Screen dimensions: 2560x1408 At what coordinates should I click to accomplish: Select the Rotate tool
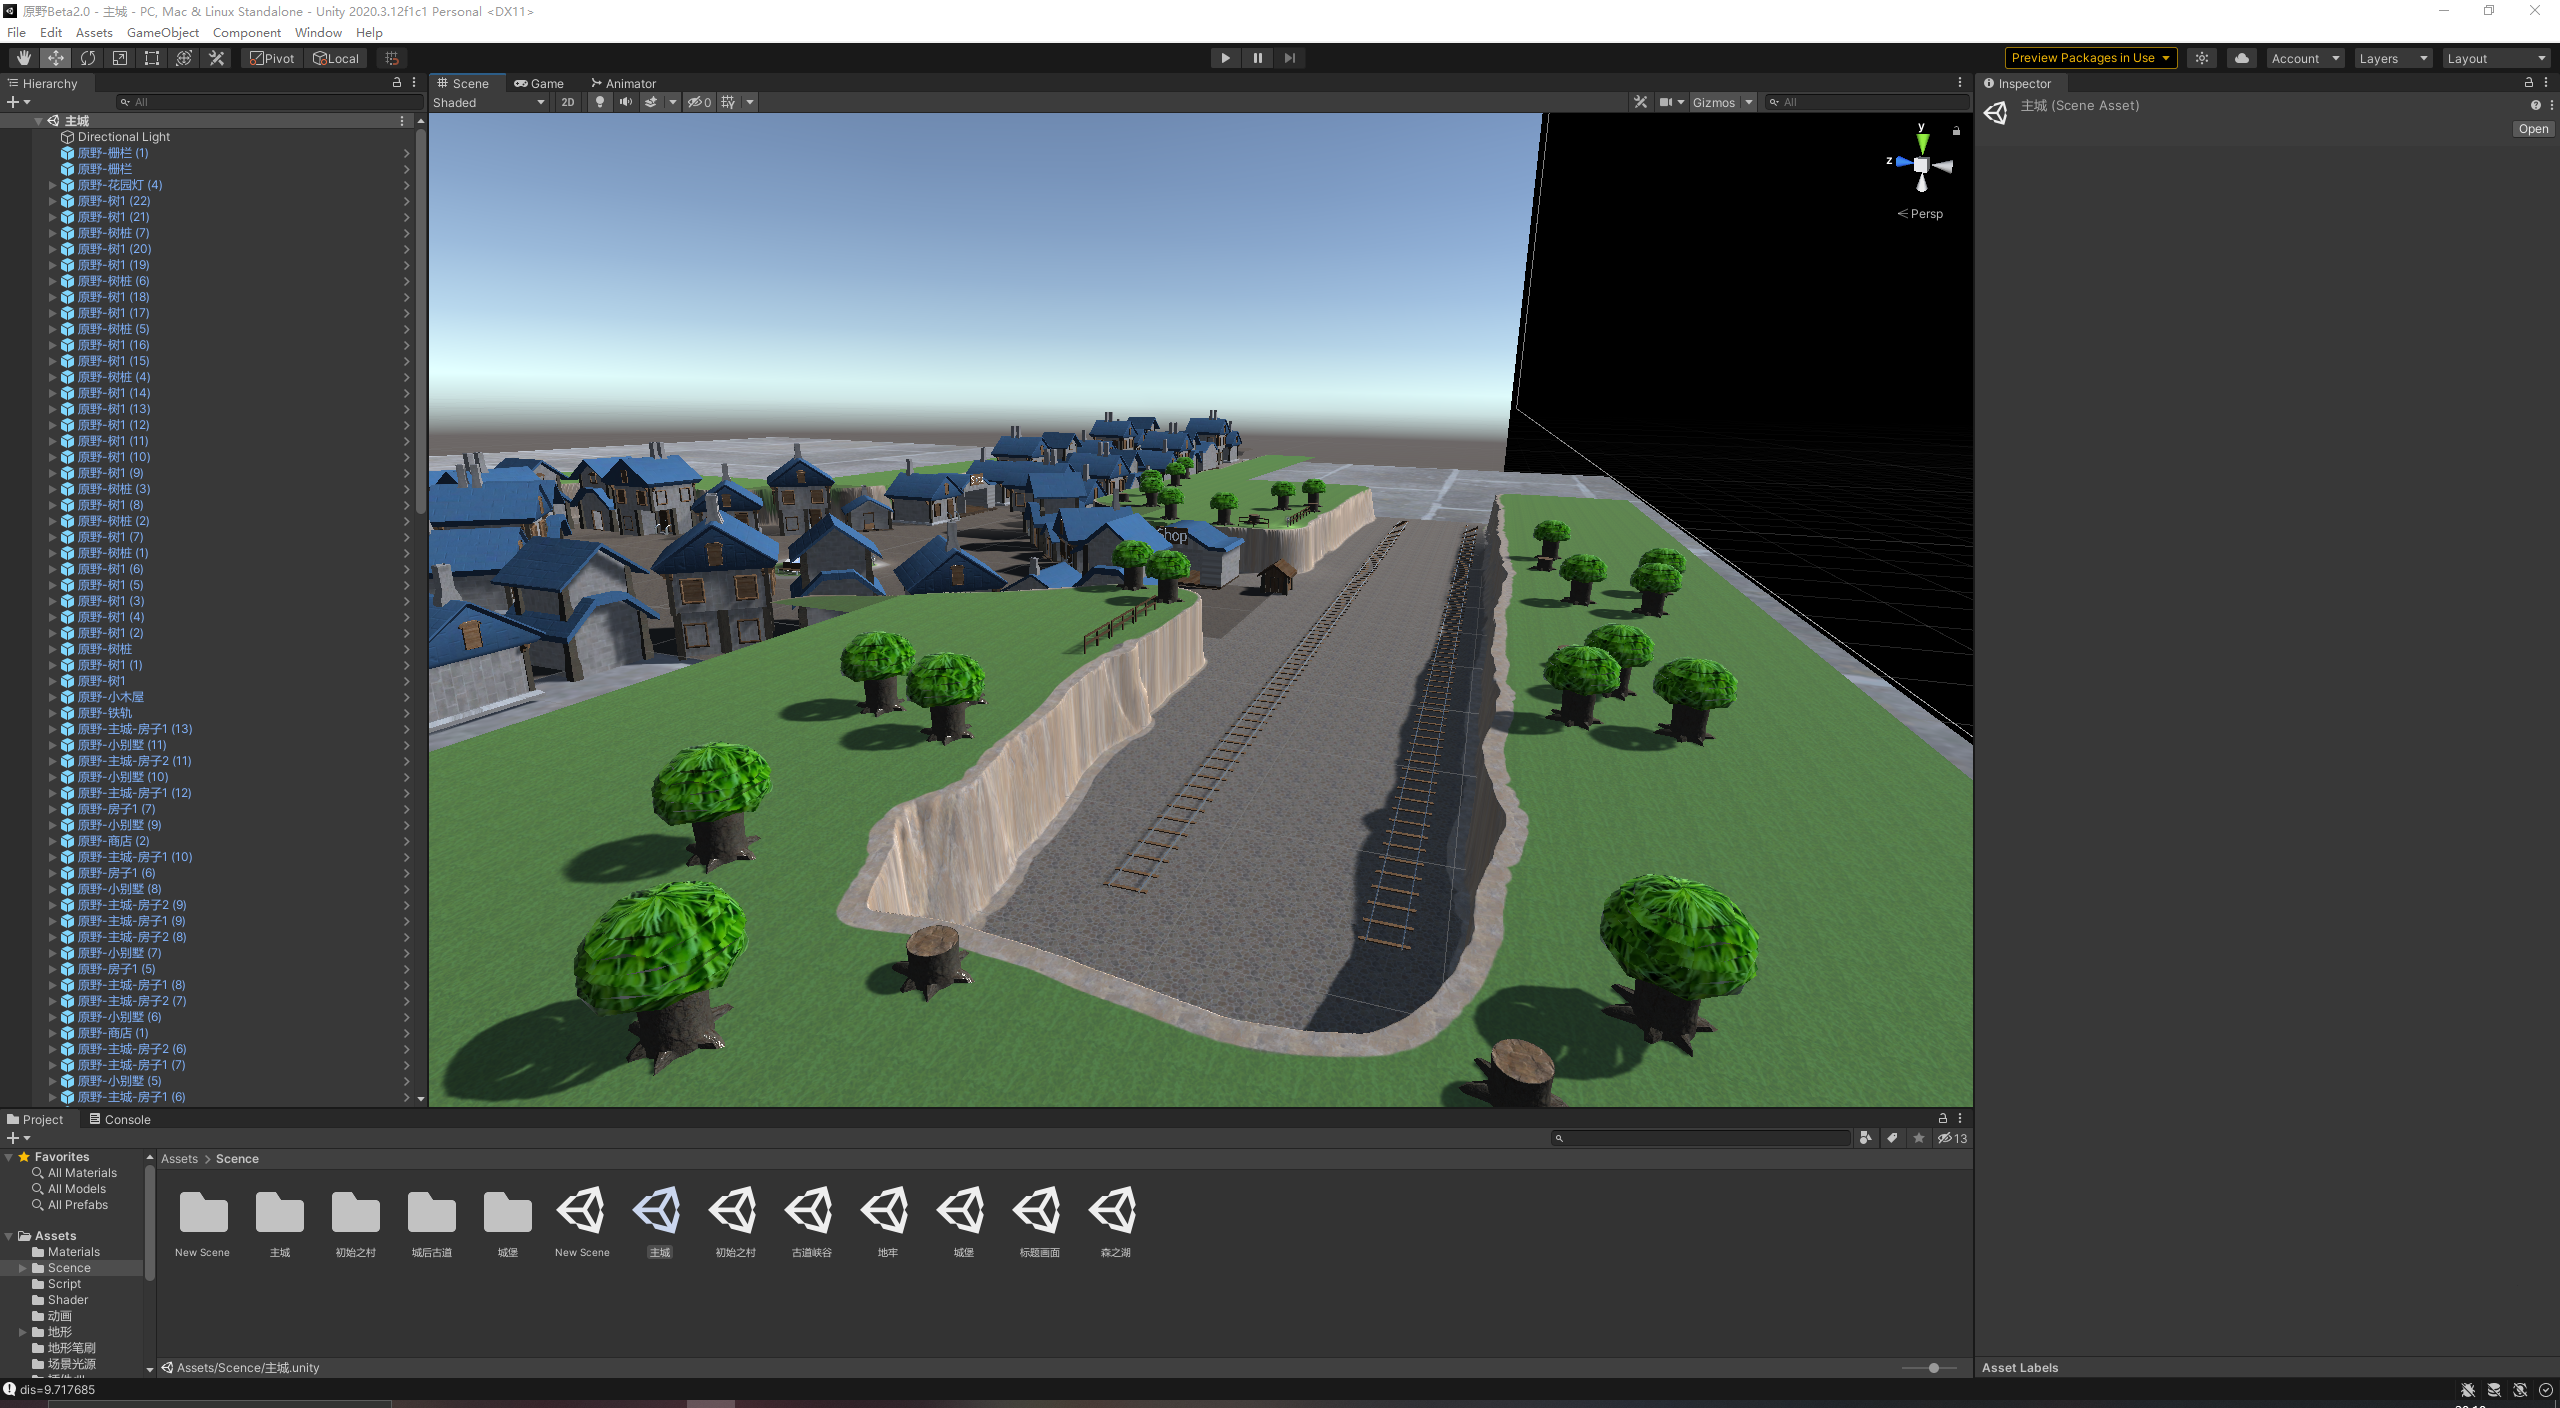click(88, 58)
